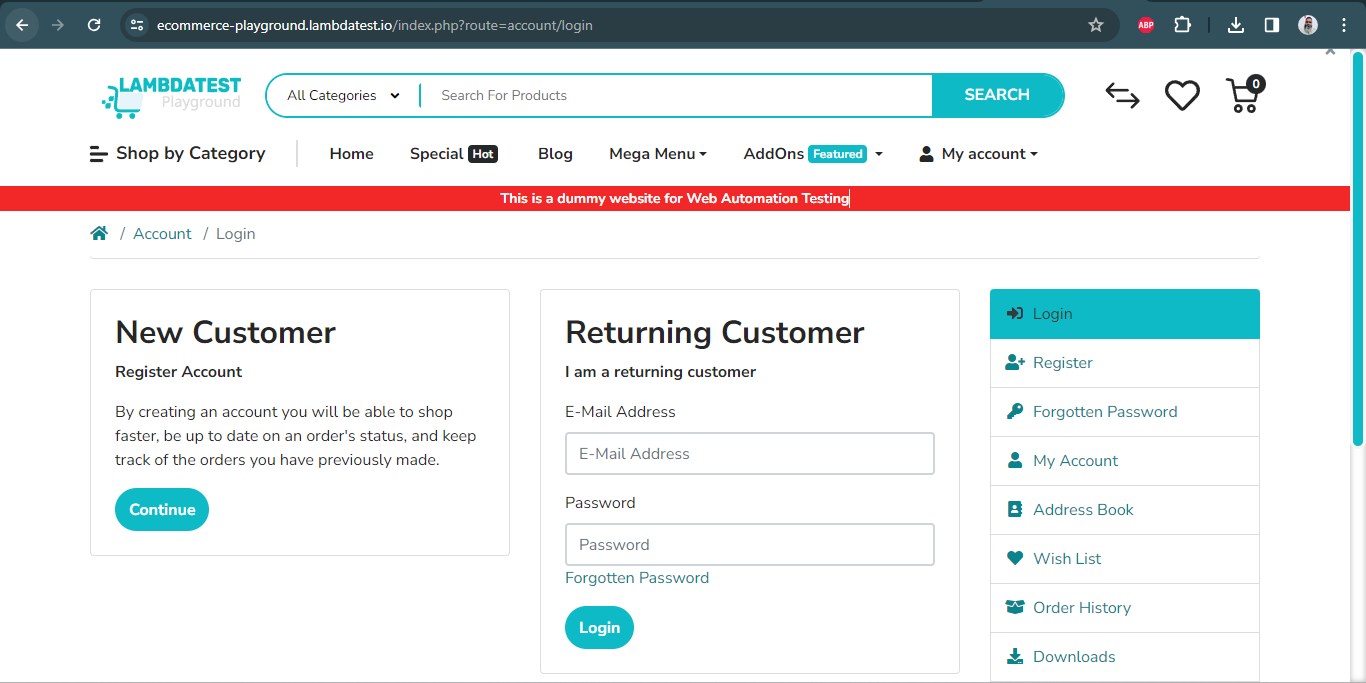Click the product compare arrows icon
The width and height of the screenshot is (1366, 683).
coord(1122,96)
